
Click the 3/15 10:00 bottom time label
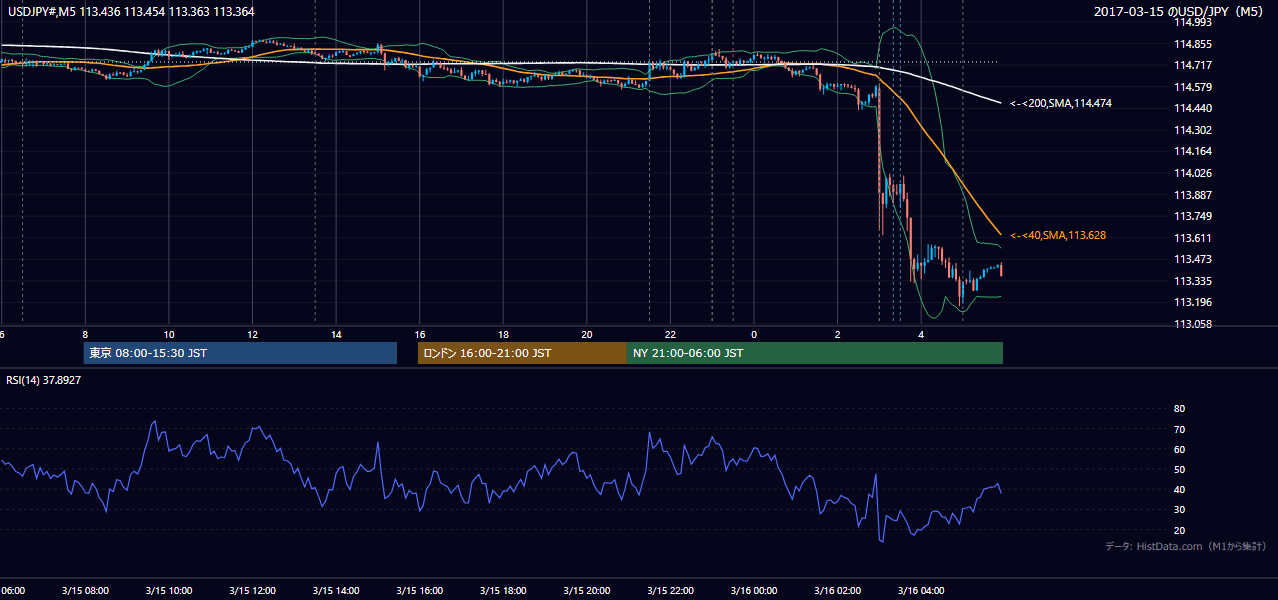169,591
